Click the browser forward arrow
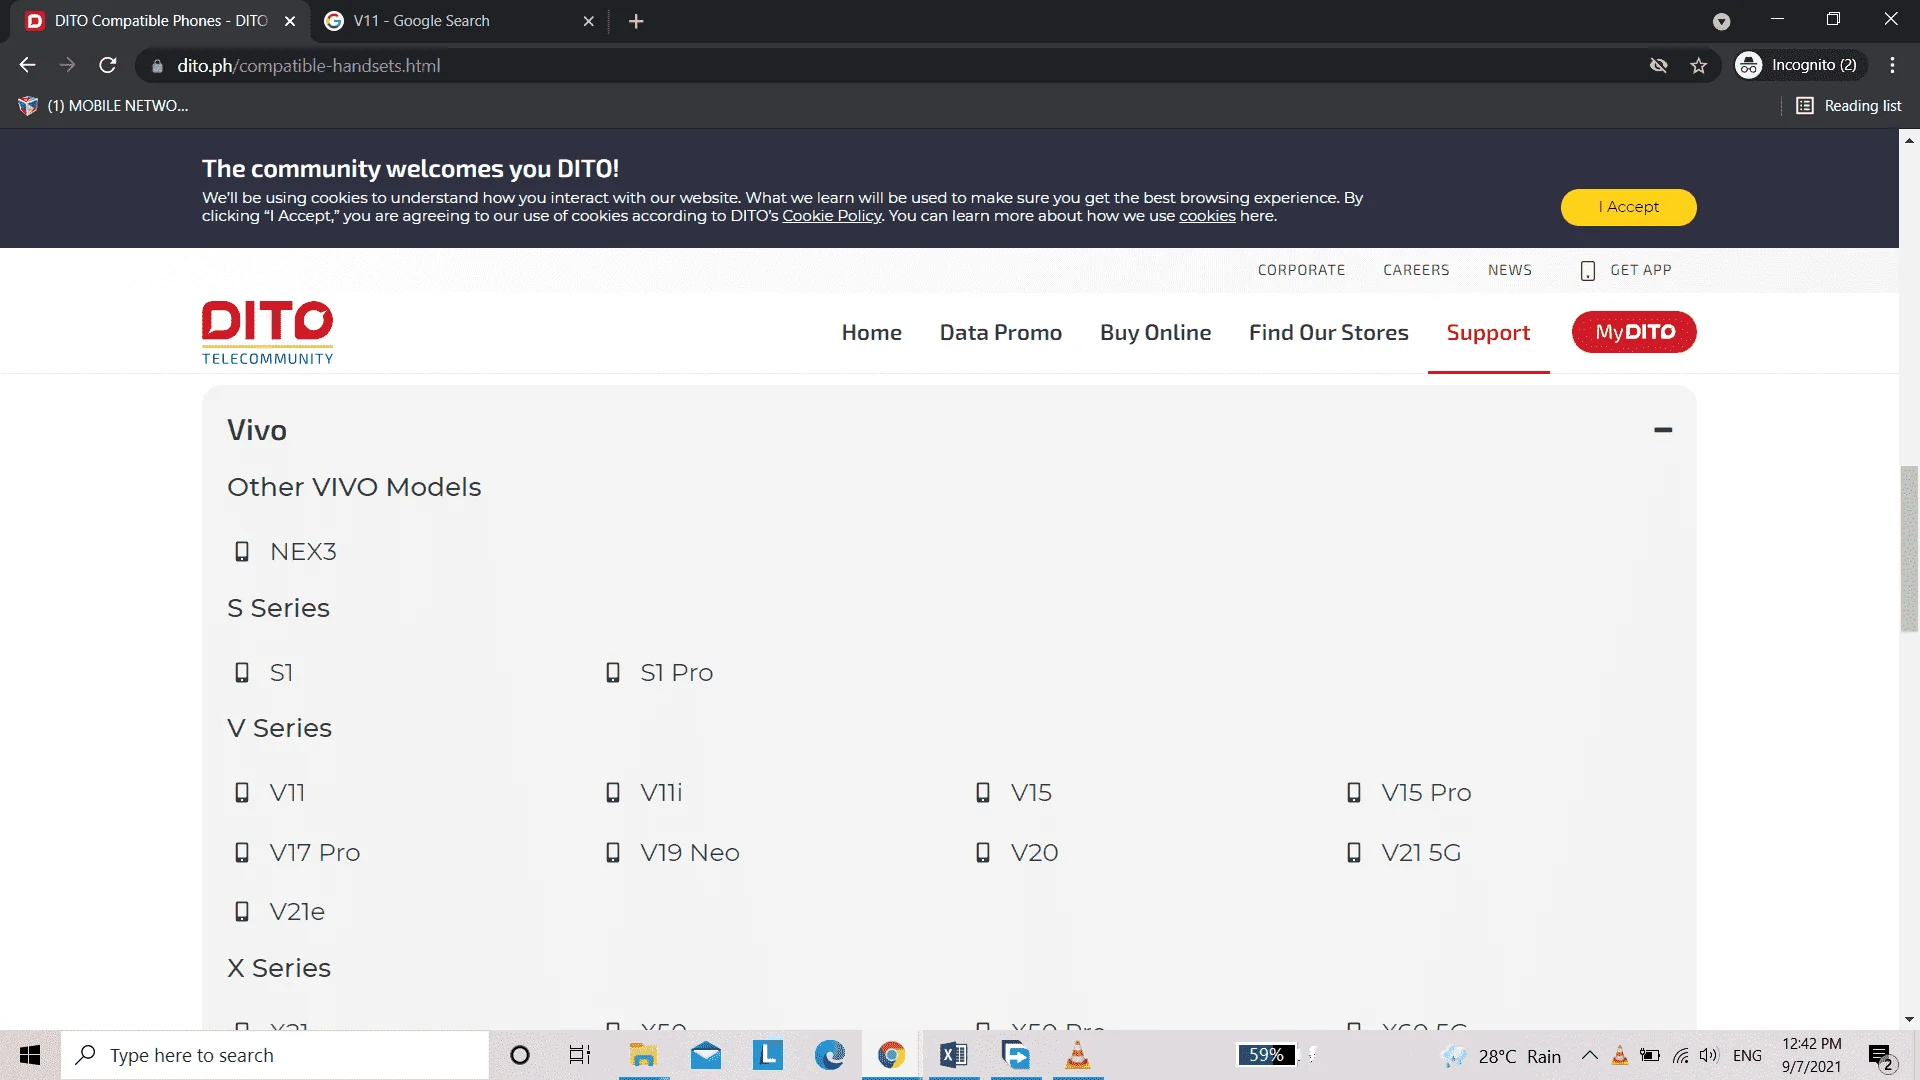 (67, 65)
